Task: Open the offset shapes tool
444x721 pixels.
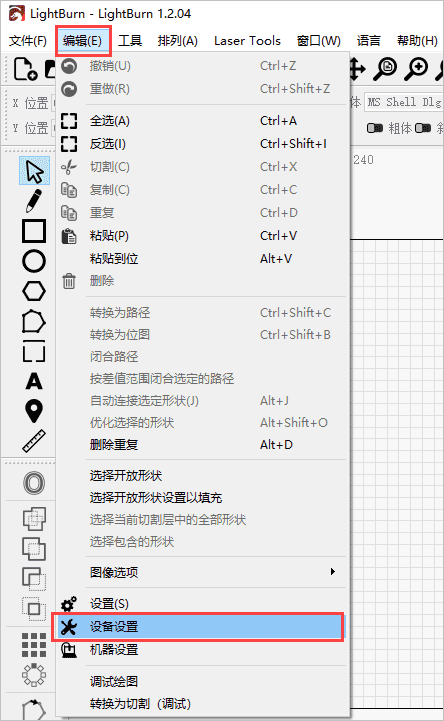Action: [34, 483]
